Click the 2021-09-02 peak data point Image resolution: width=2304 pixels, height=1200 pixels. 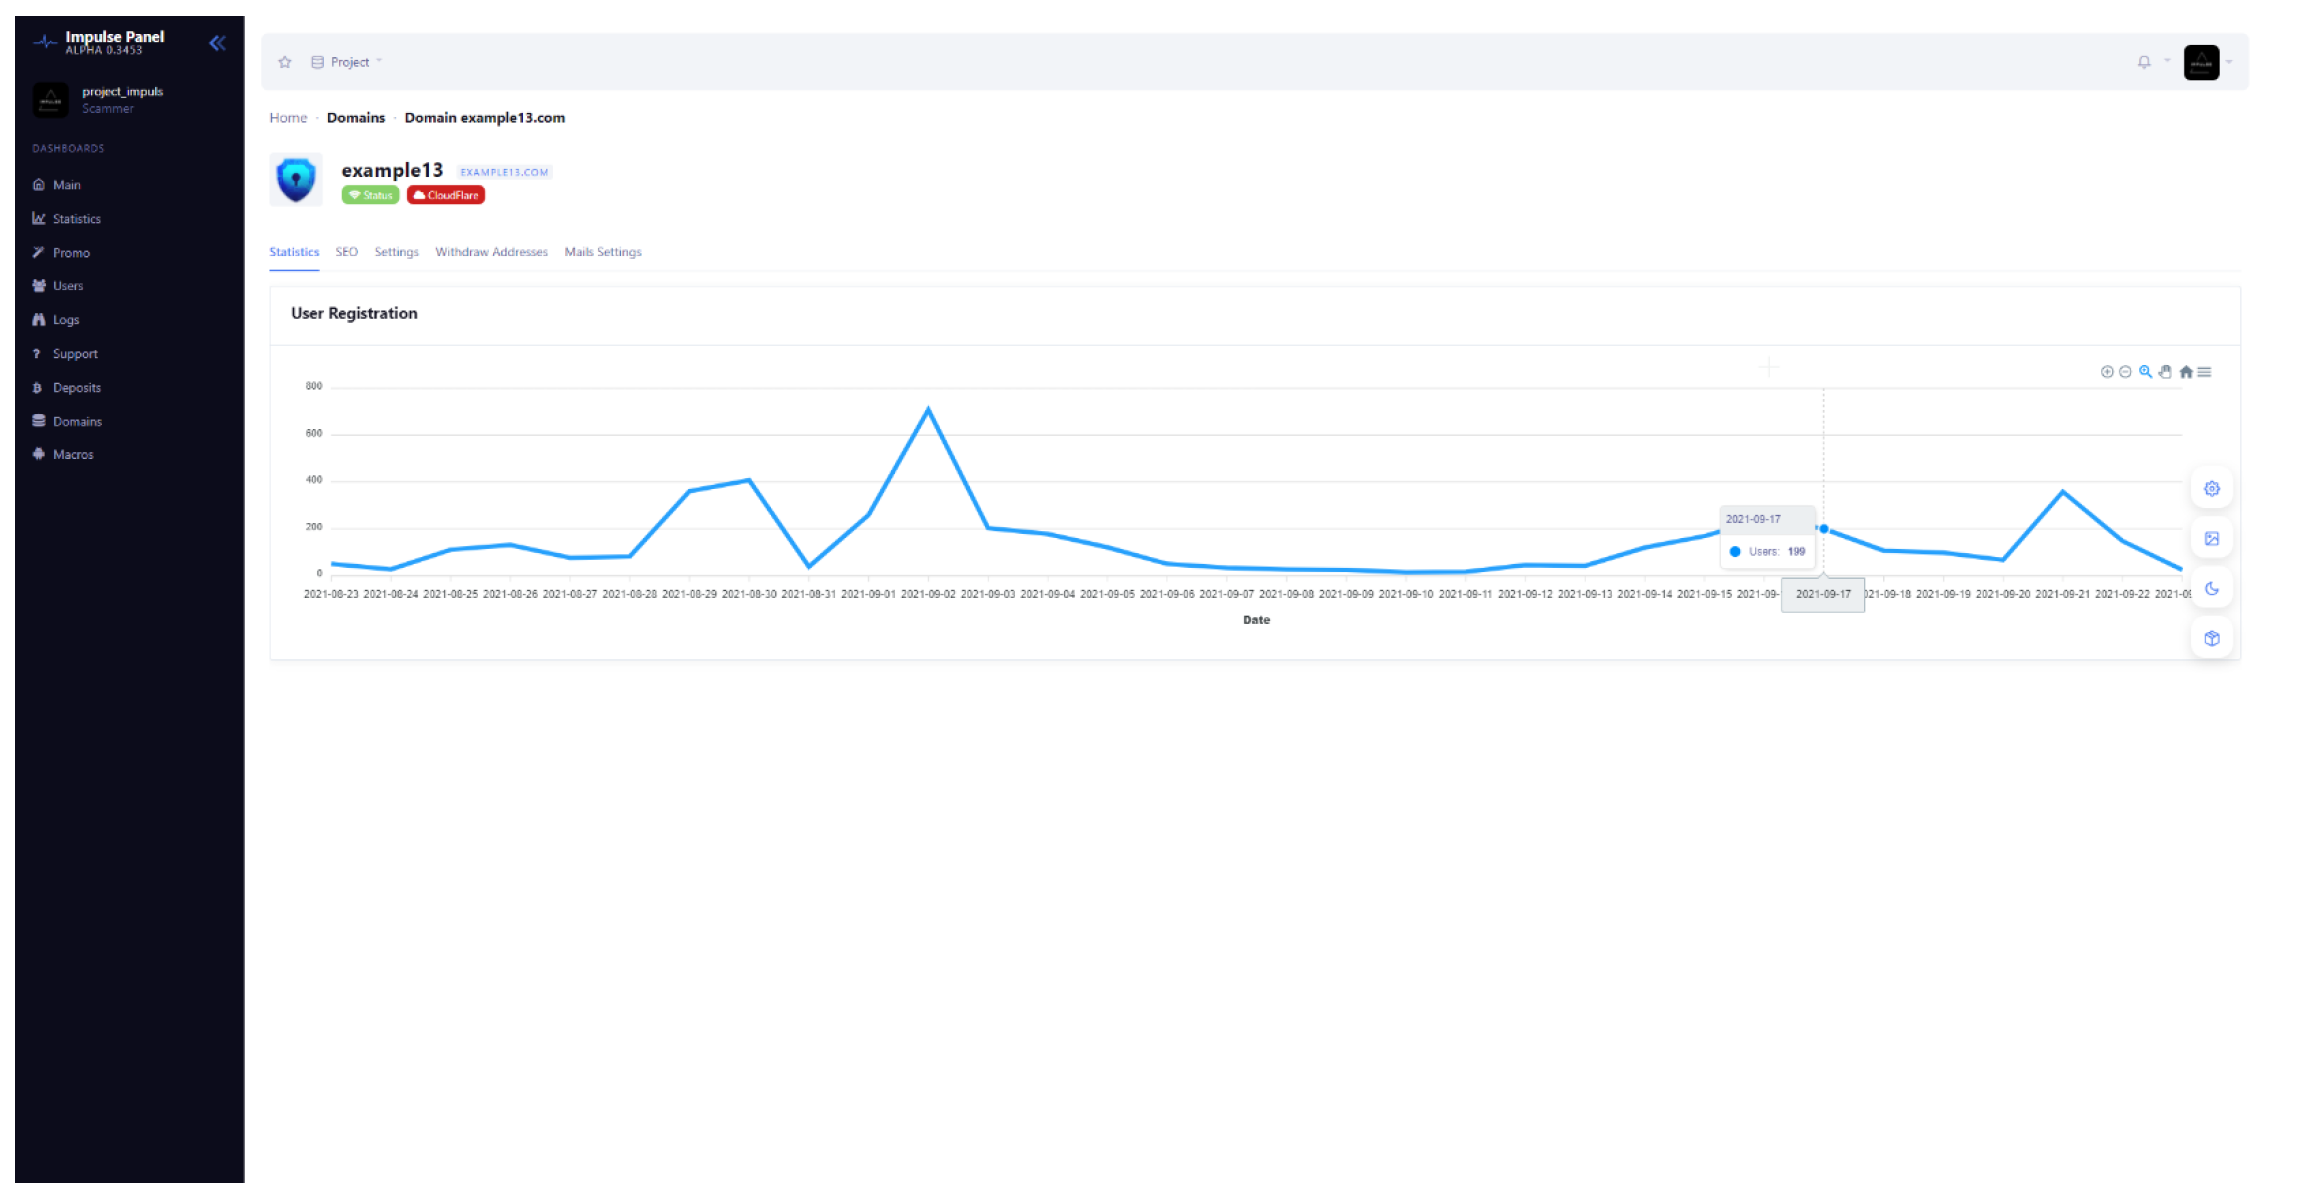pos(928,409)
